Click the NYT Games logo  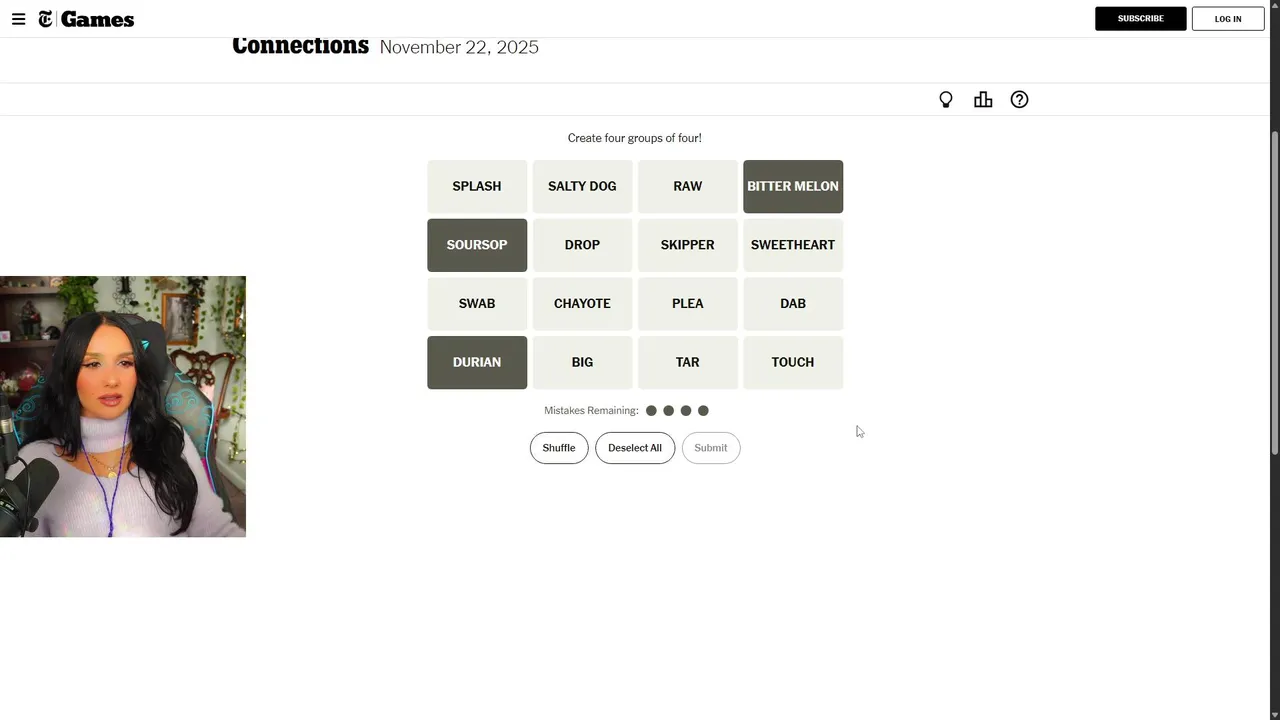[x=86, y=19]
